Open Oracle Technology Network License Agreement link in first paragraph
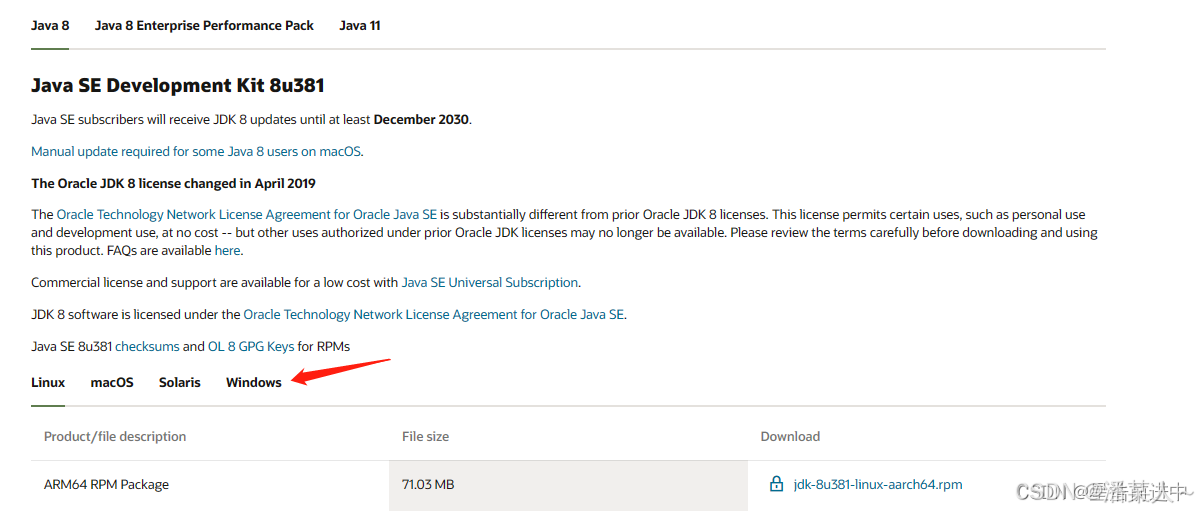 tap(247, 214)
